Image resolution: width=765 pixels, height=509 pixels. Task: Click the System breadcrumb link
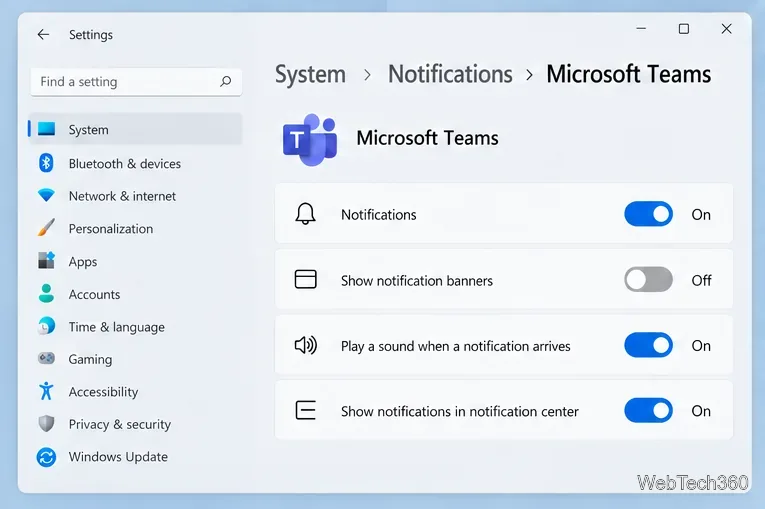pyautogui.click(x=310, y=75)
